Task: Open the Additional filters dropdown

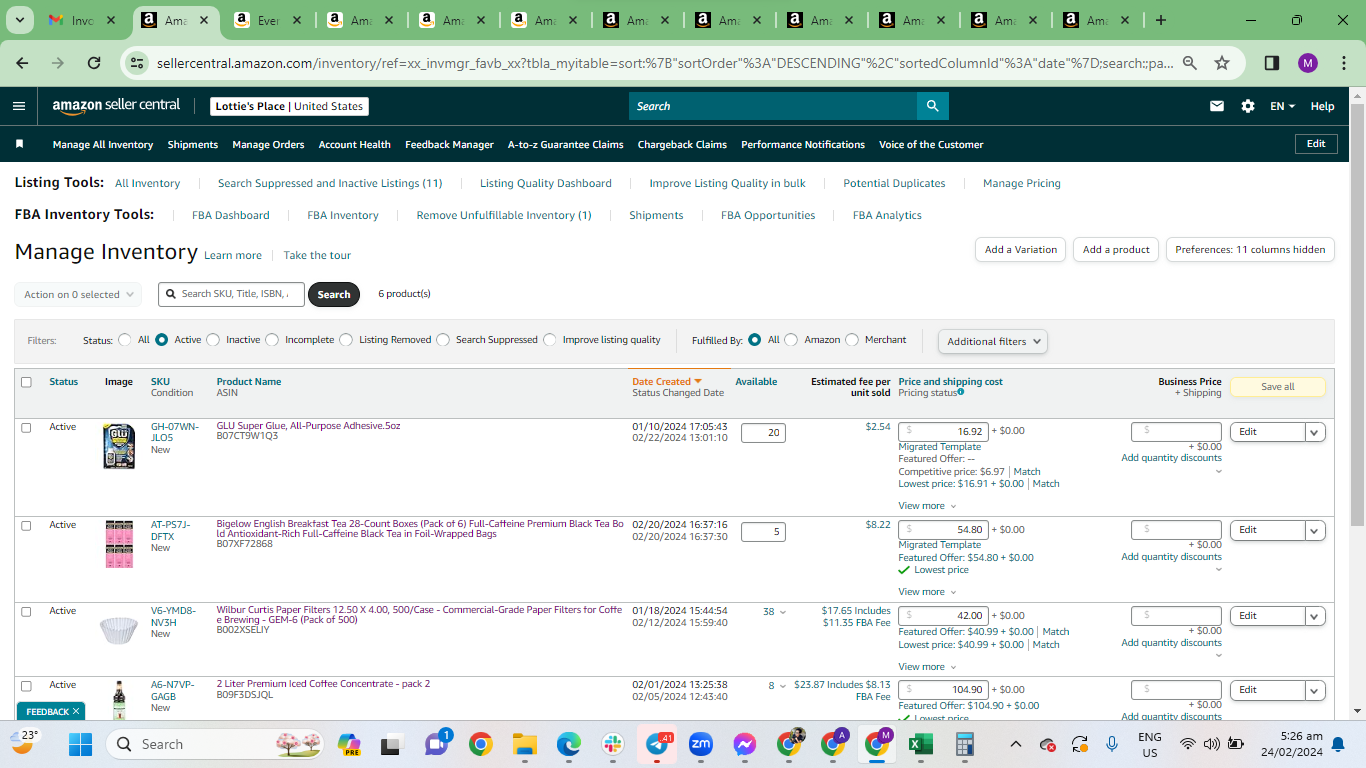Action: (x=993, y=341)
